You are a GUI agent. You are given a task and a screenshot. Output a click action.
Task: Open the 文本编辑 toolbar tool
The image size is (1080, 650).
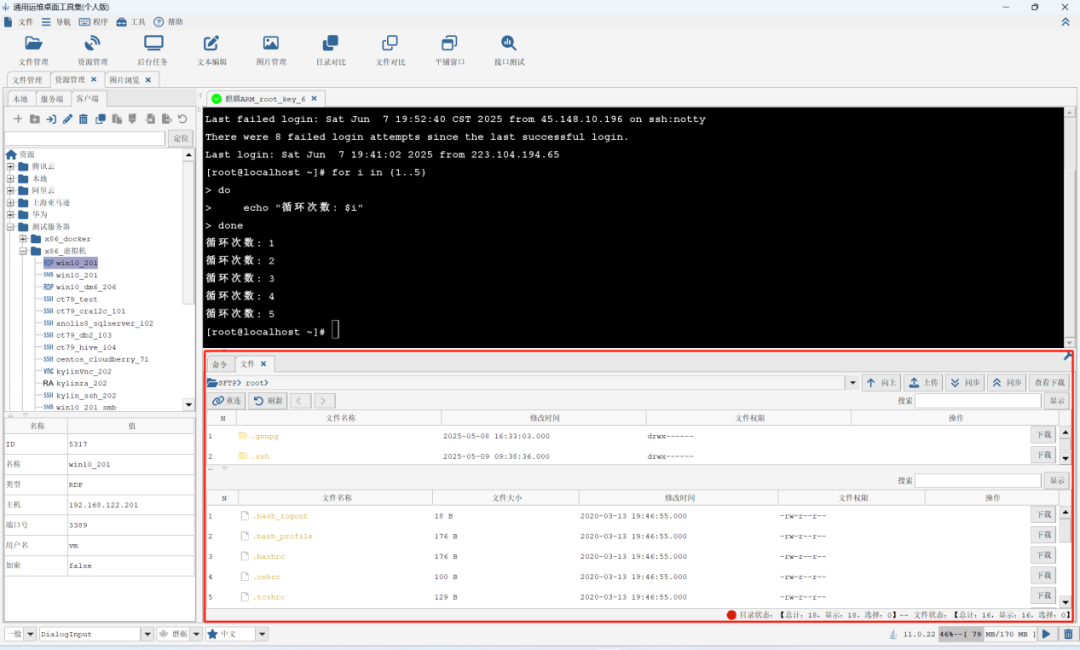pyautogui.click(x=211, y=51)
